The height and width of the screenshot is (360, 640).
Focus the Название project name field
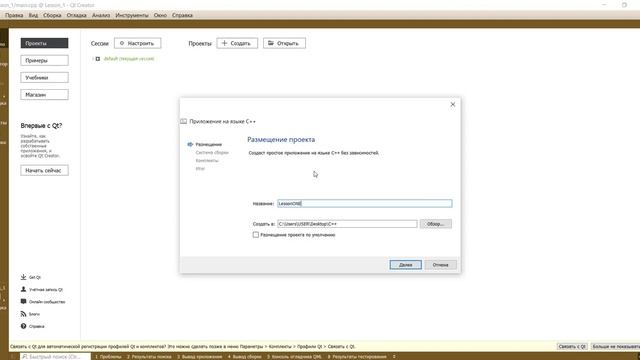coord(364,203)
